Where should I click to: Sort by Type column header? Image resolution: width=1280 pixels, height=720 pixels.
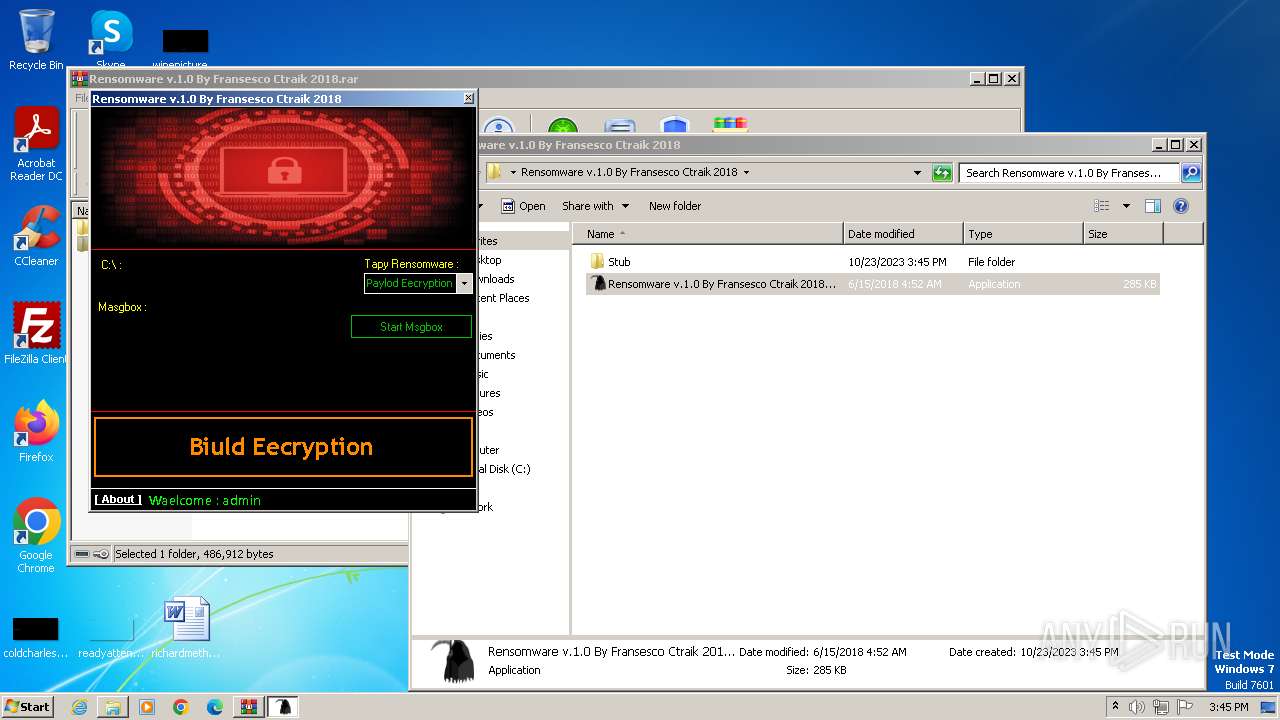(x=1023, y=234)
